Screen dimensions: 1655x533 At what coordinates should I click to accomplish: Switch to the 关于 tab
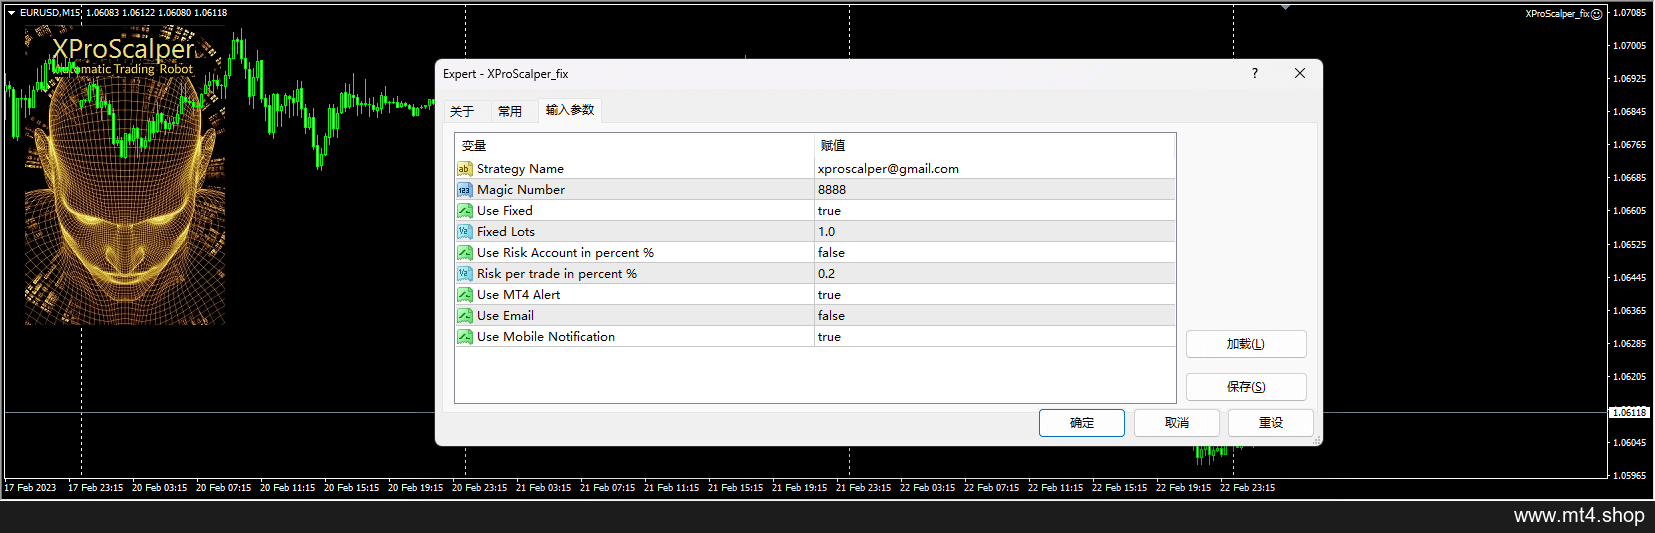click(462, 111)
